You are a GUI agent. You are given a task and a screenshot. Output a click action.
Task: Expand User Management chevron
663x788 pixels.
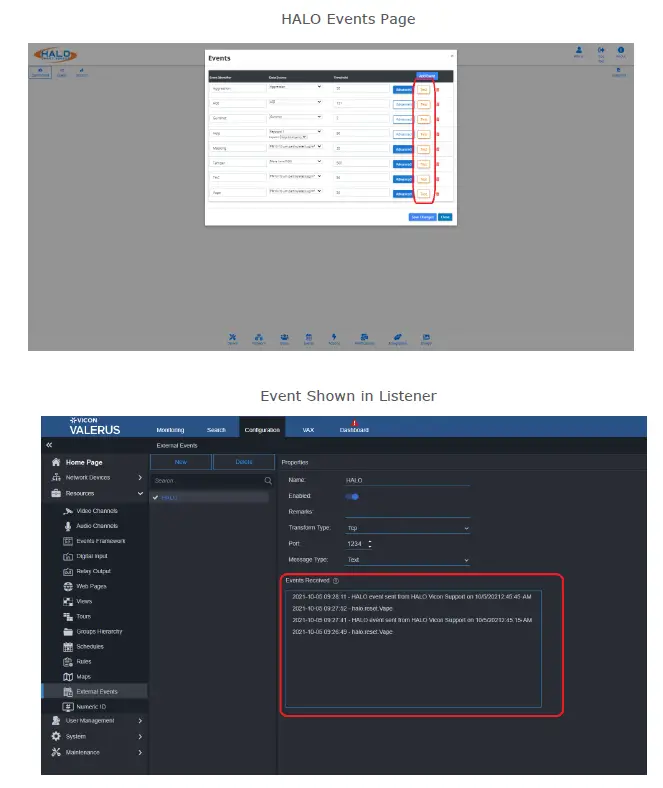(140, 721)
